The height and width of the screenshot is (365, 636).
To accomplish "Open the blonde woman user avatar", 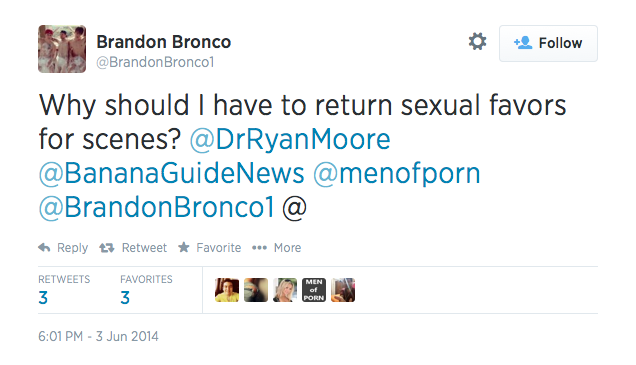I will point(285,290).
